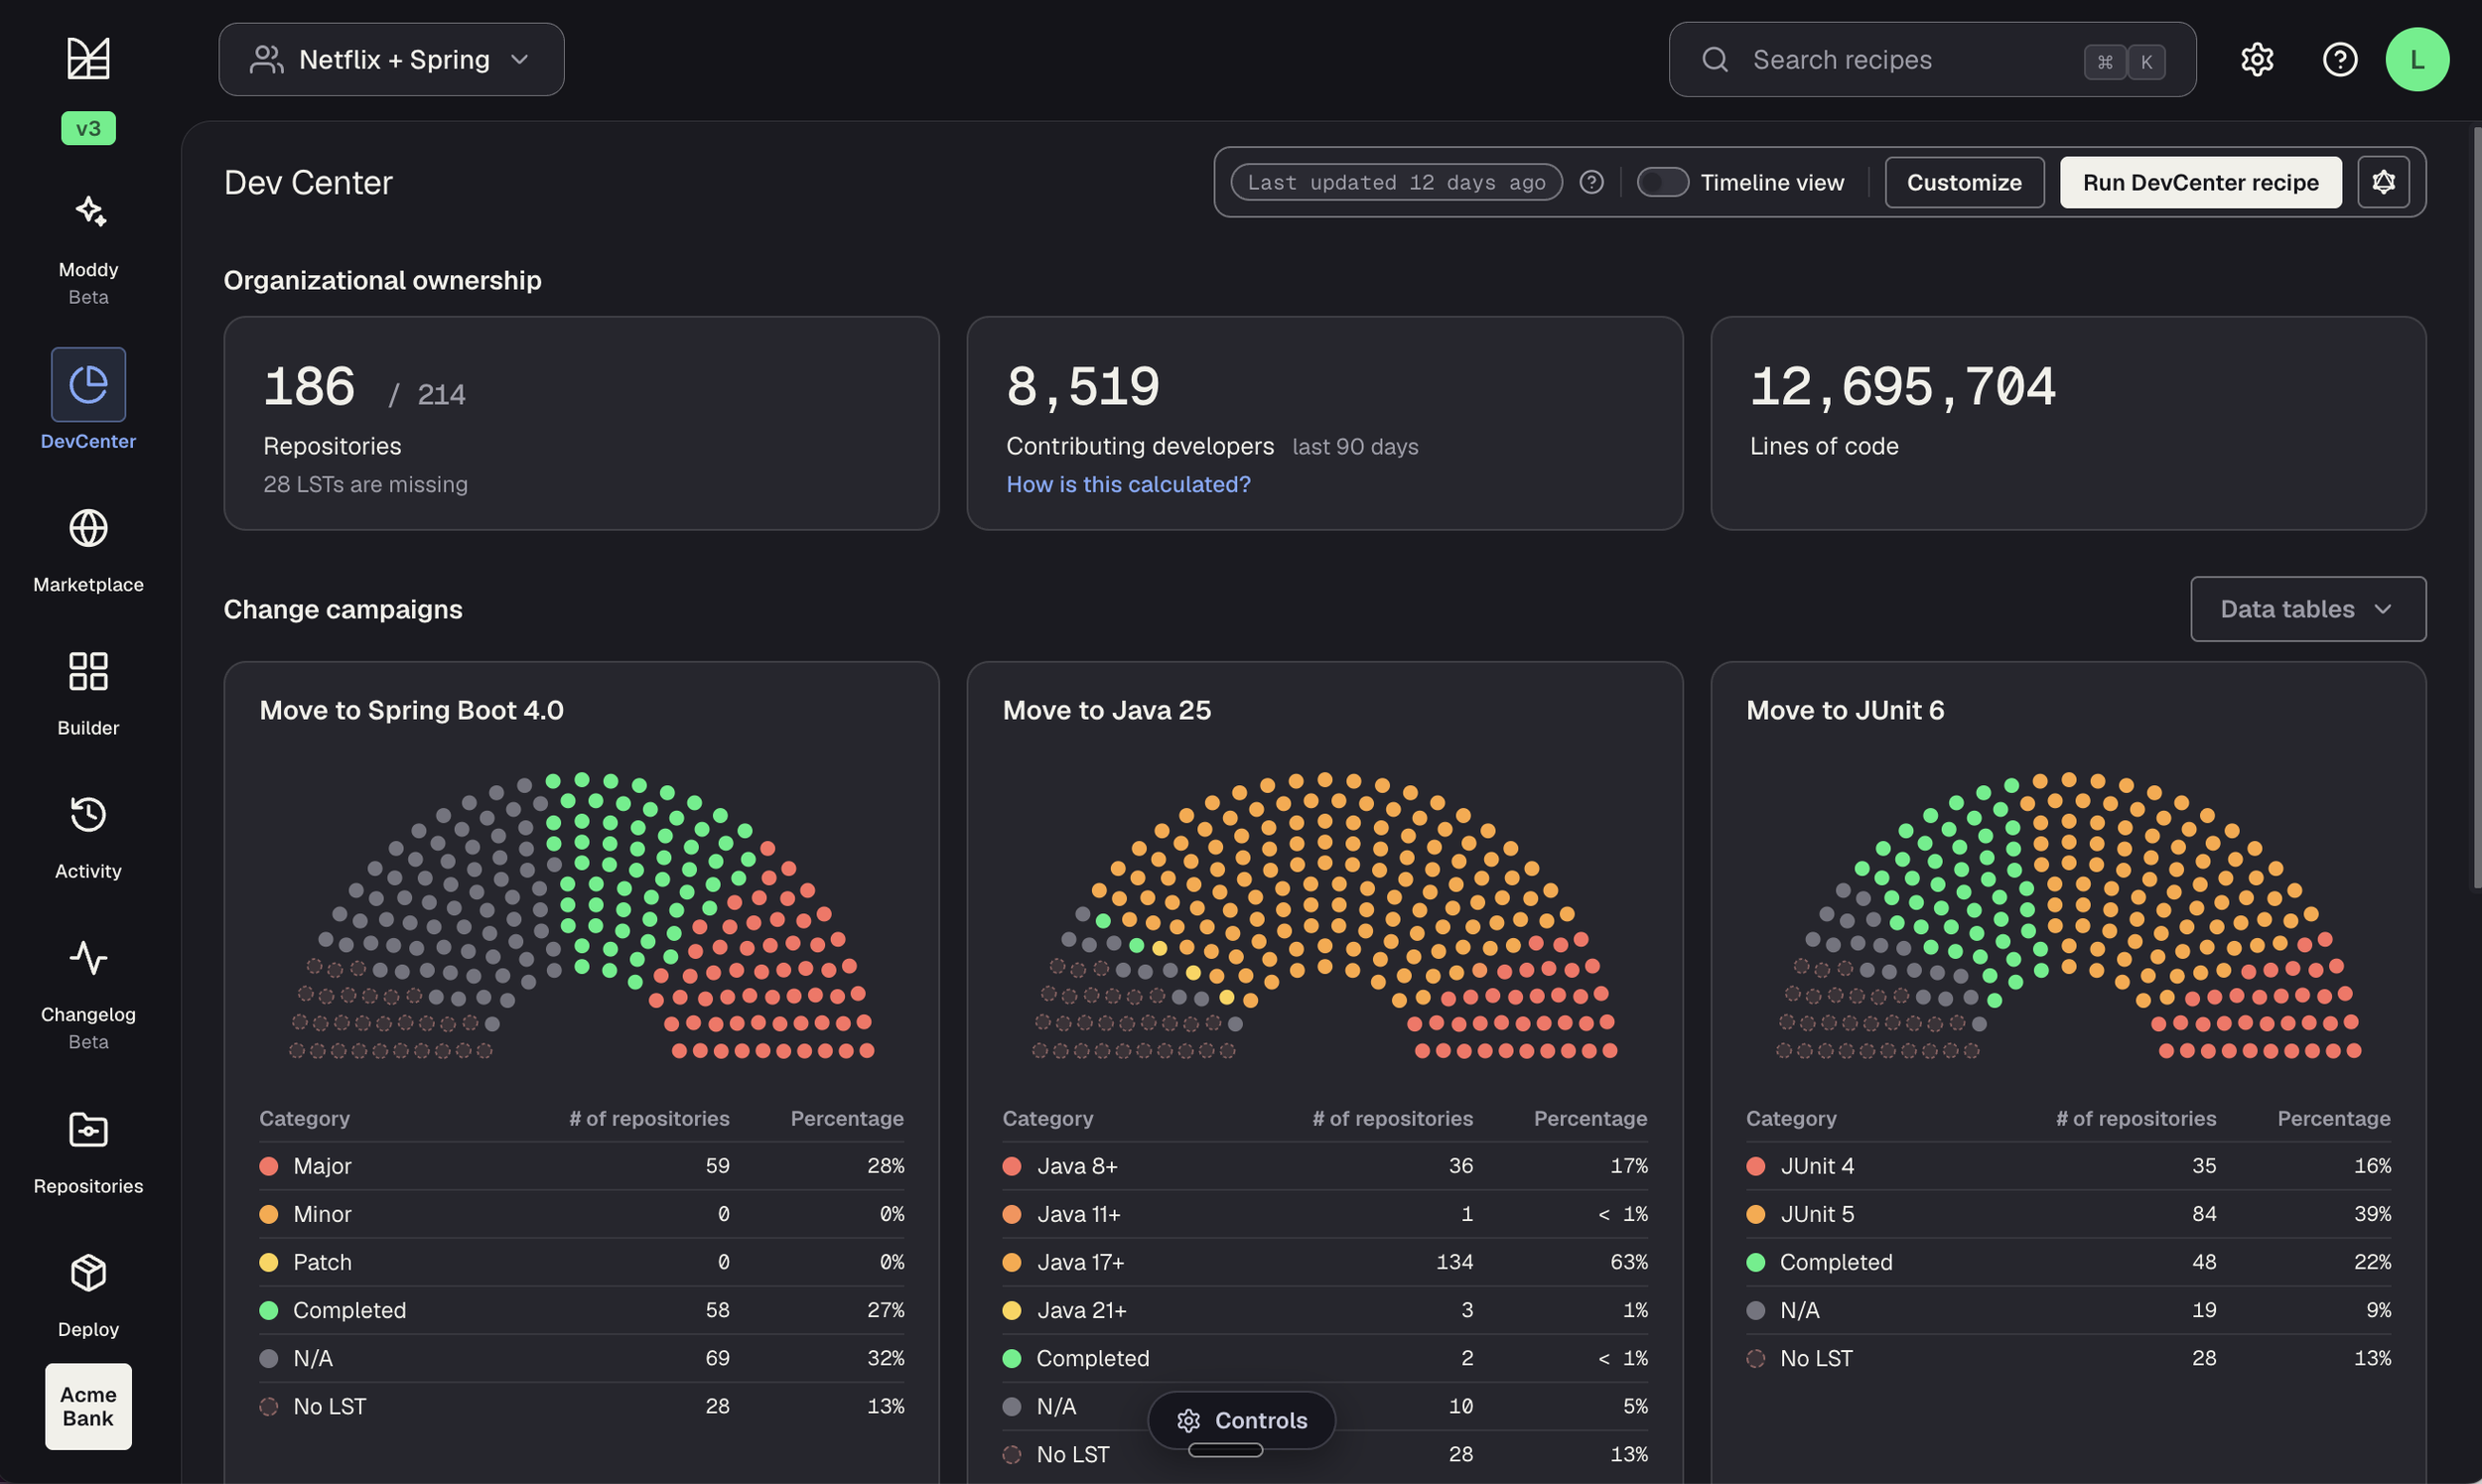Click Run DevCenter recipe button
This screenshot has width=2482, height=1484.
point(2200,182)
